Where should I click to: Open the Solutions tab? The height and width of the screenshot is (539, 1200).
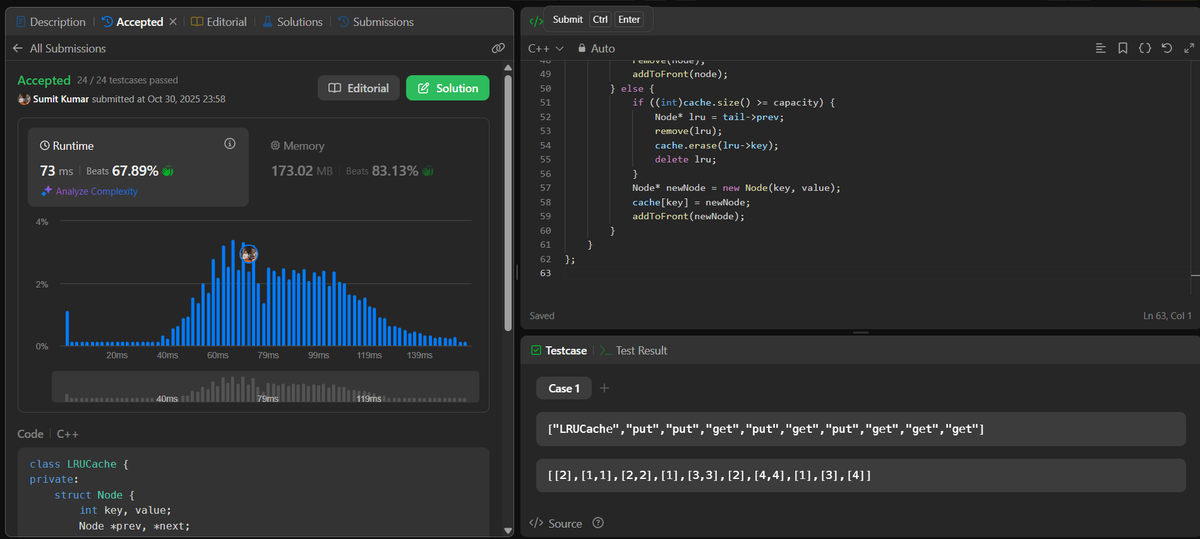point(293,21)
